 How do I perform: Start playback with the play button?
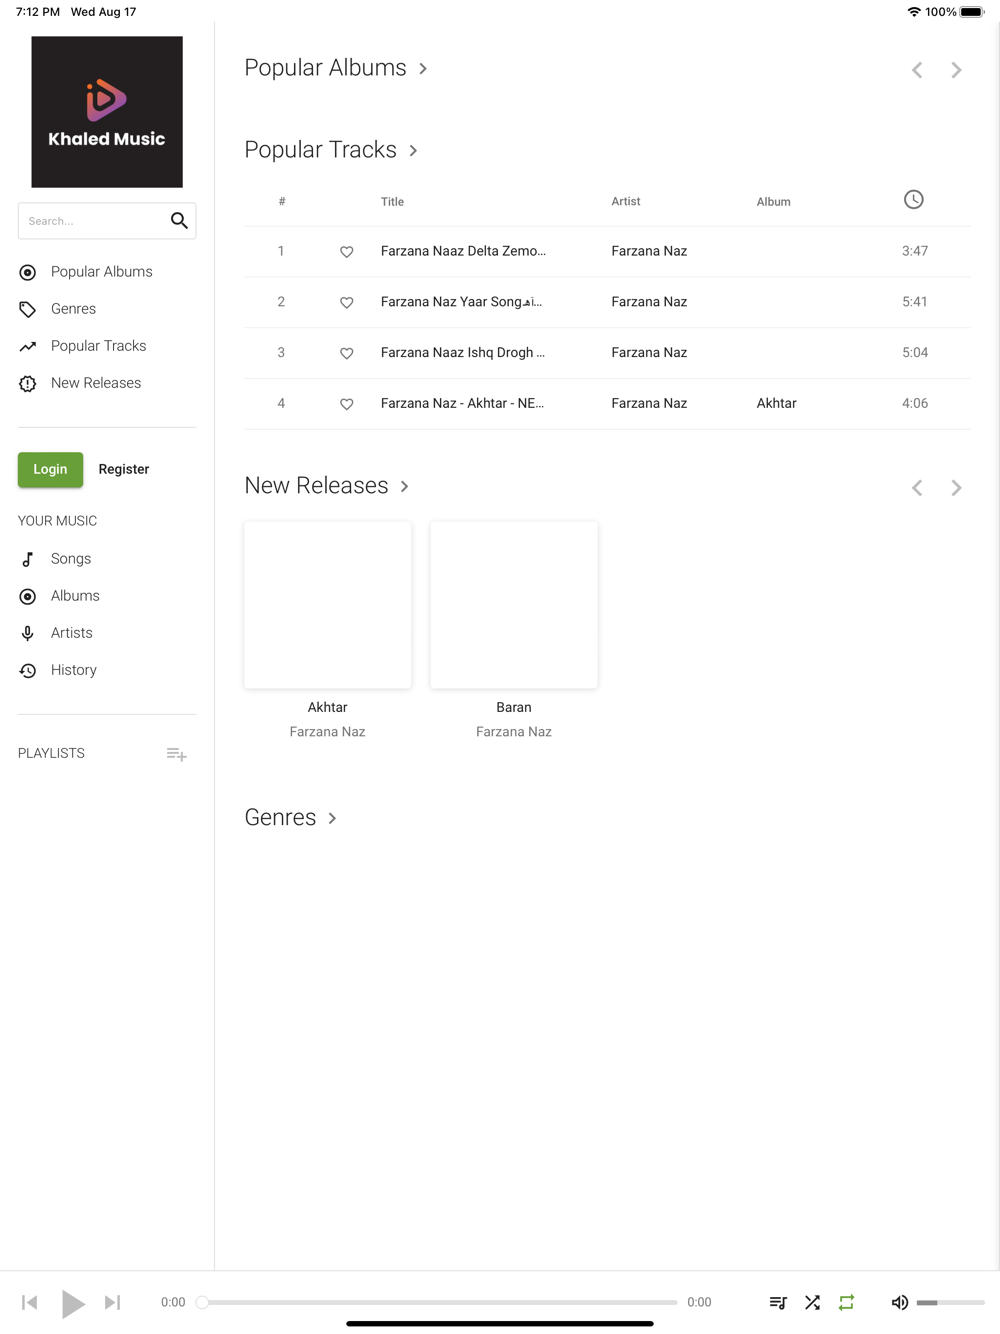coord(73,1303)
